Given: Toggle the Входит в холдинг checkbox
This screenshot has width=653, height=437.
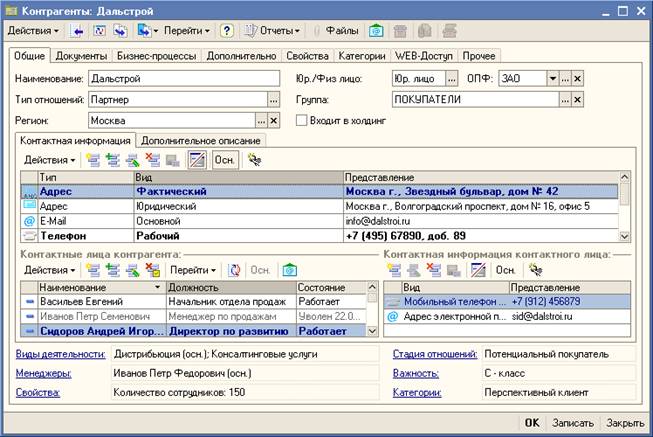Looking at the screenshot, I should point(301,120).
